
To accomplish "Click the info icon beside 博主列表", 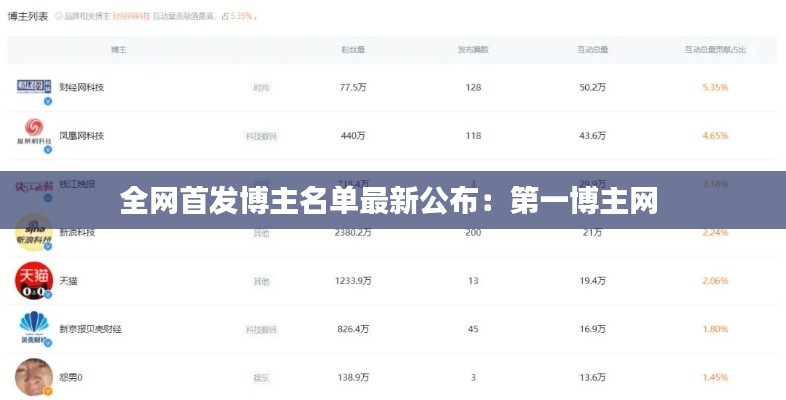I will point(59,17).
